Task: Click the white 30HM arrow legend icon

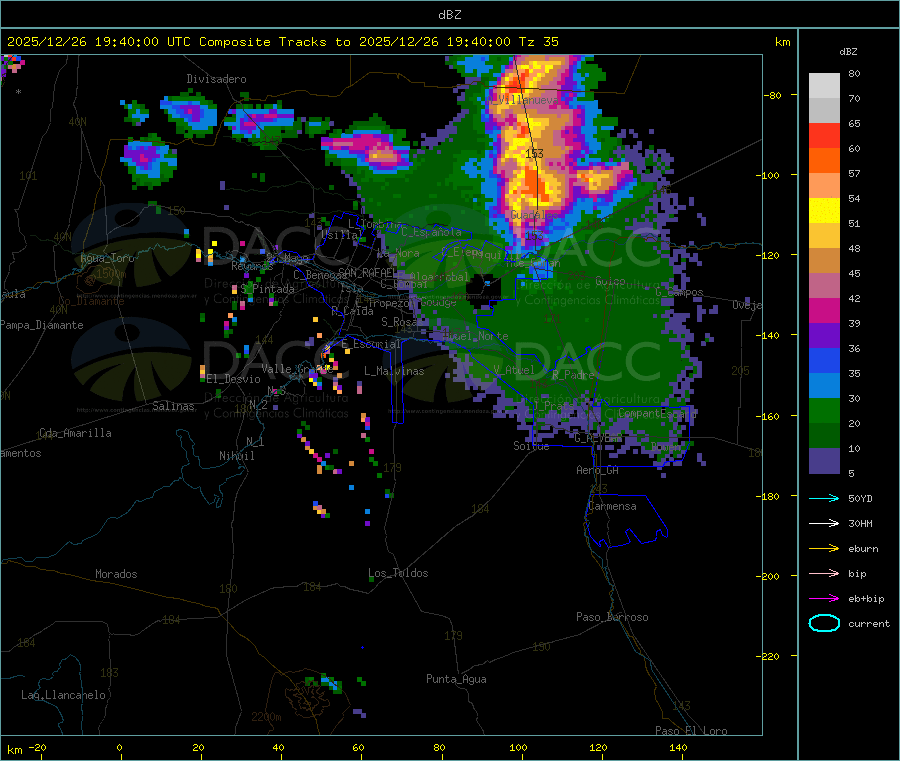Action: tap(824, 523)
